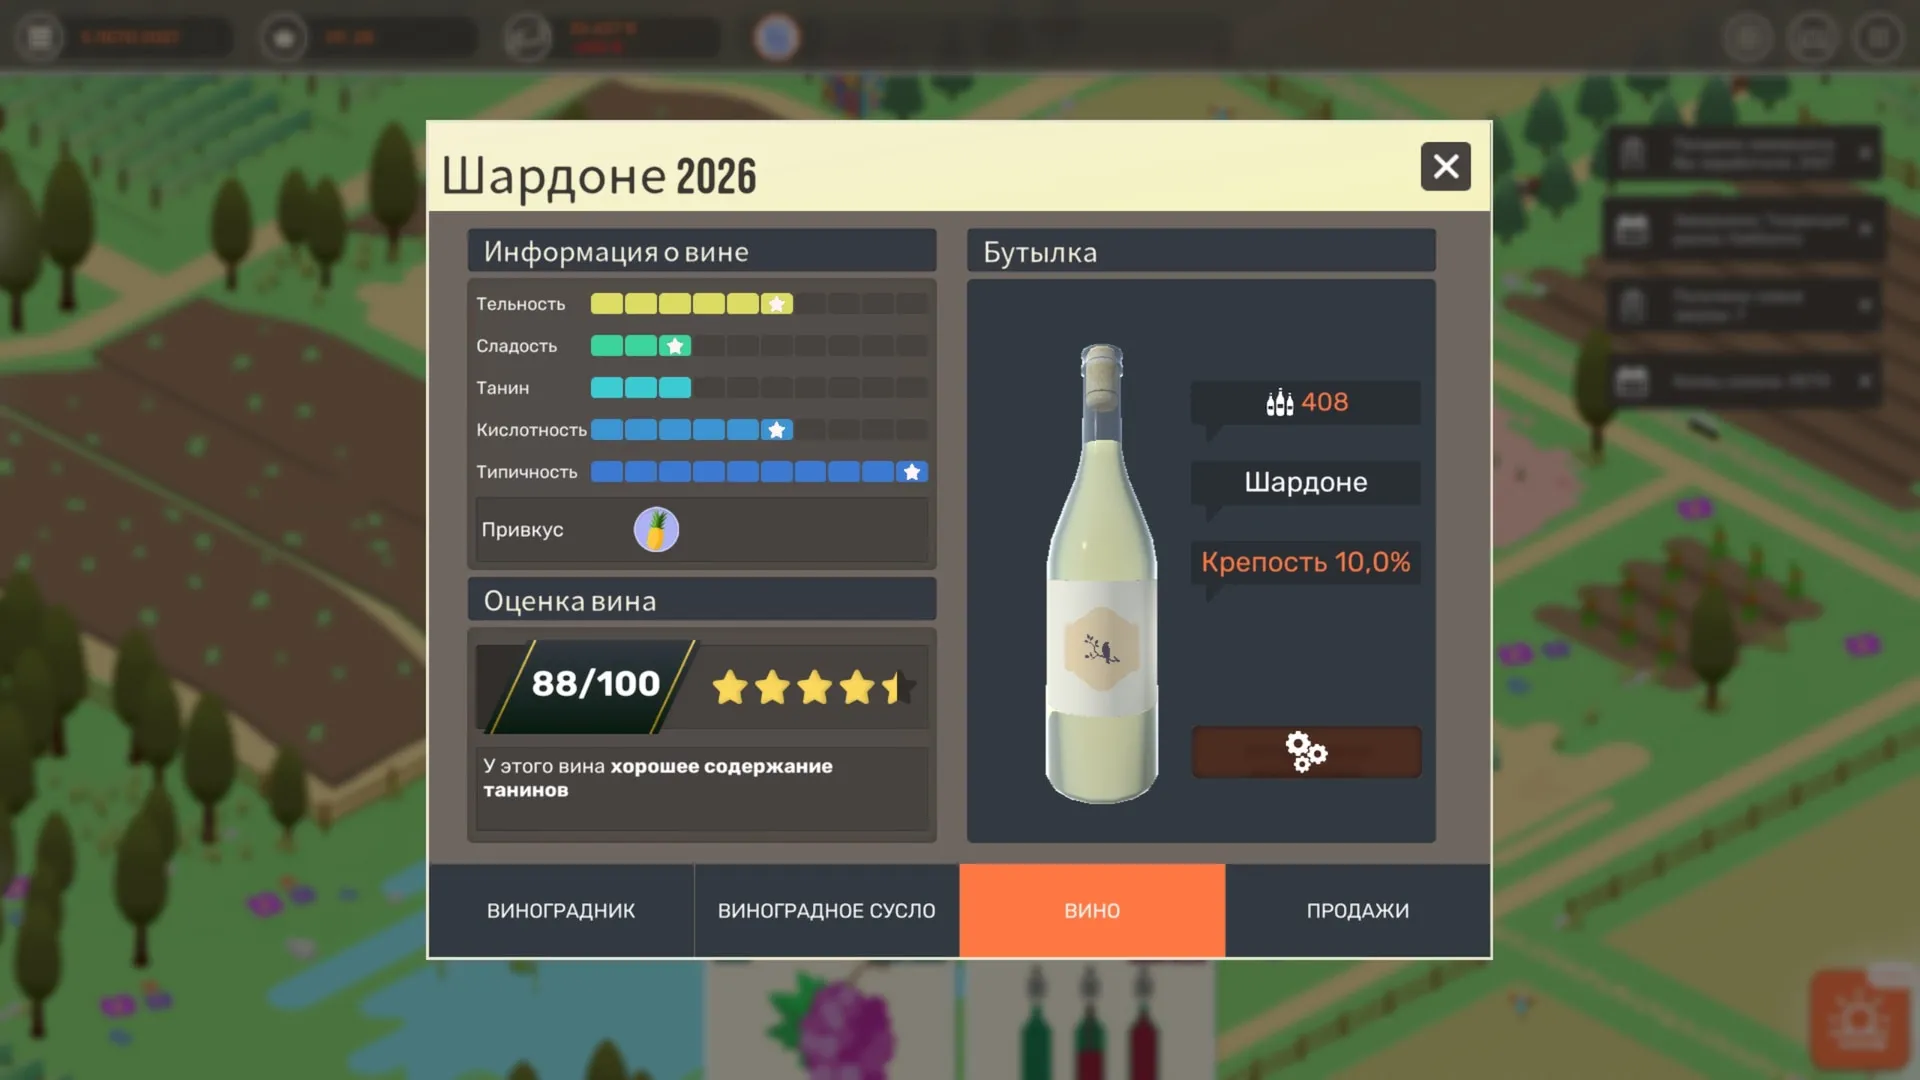Click the Кислотность star marker on the bar

coord(777,430)
